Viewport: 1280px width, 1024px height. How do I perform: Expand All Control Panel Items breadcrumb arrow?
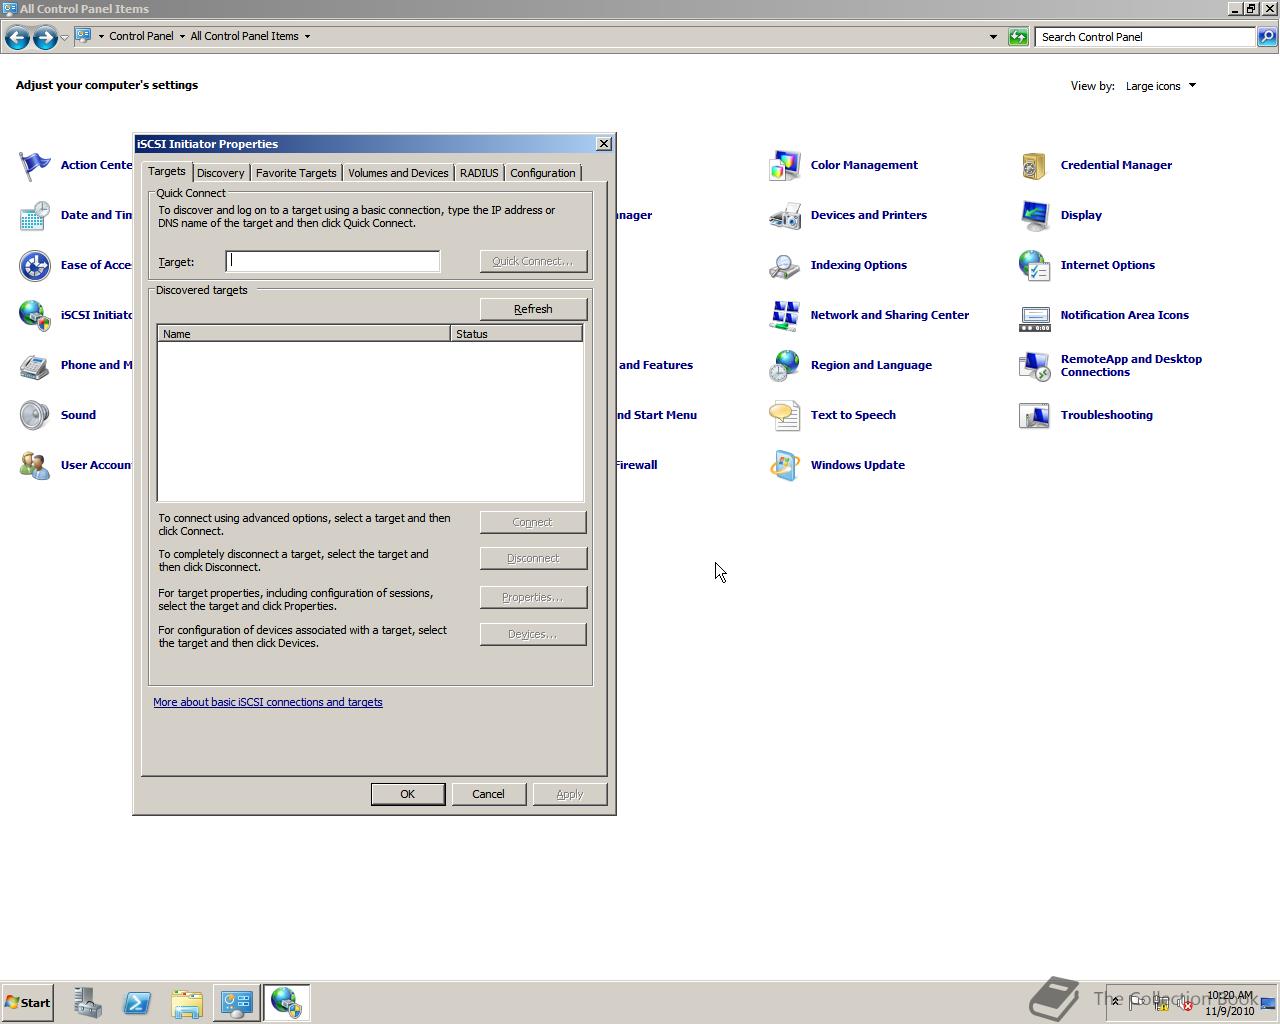click(x=307, y=36)
